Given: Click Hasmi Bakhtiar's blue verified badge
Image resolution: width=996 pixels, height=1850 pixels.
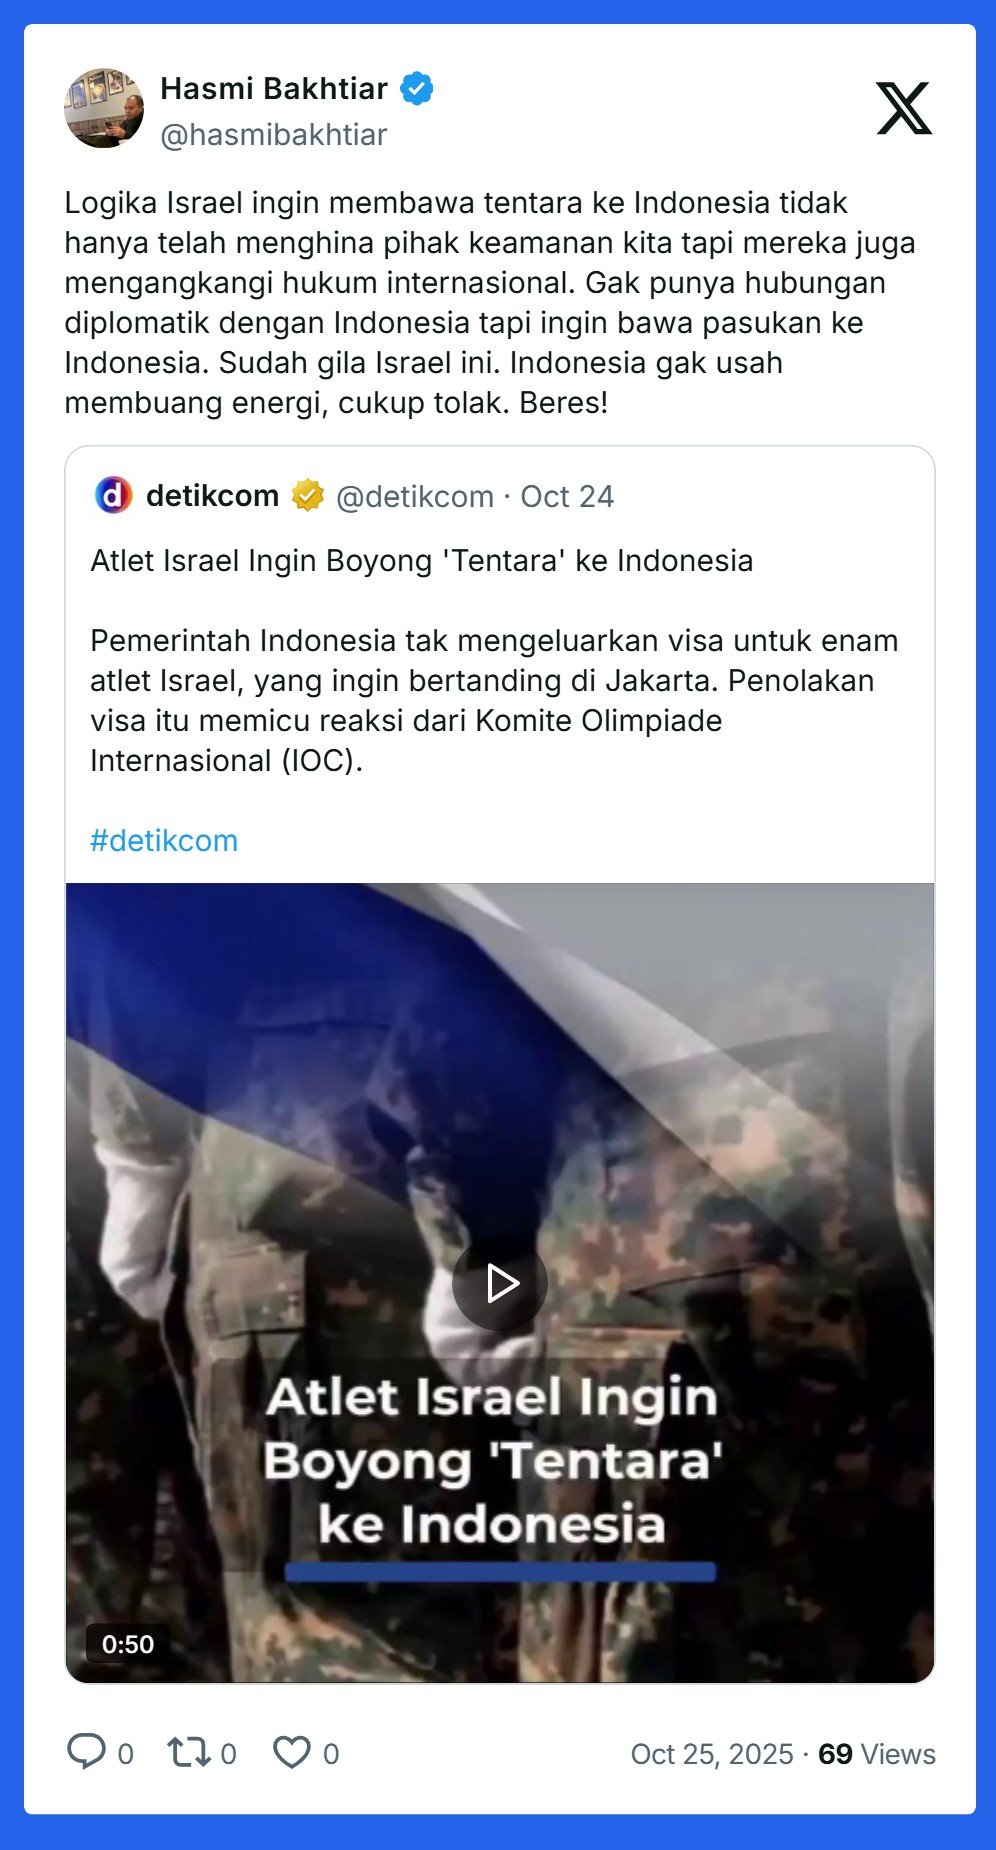Looking at the screenshot, I should (417, 89).
